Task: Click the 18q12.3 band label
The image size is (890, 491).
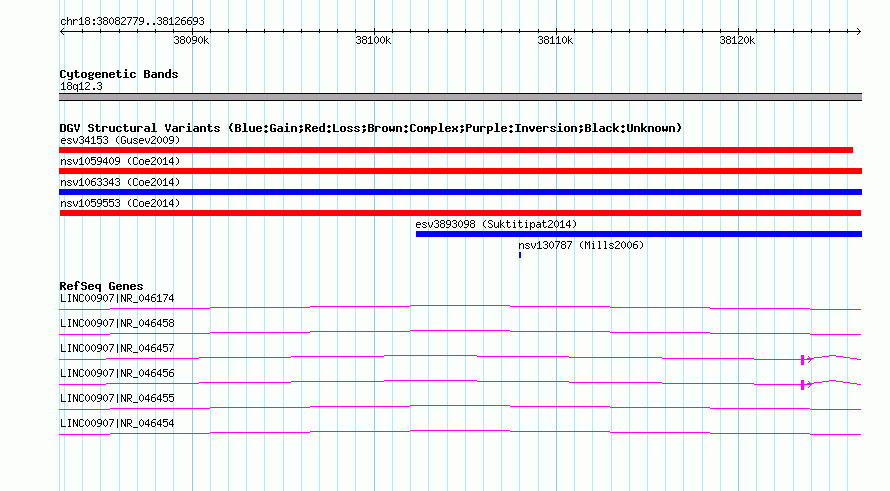Action: tap(81, 86)
